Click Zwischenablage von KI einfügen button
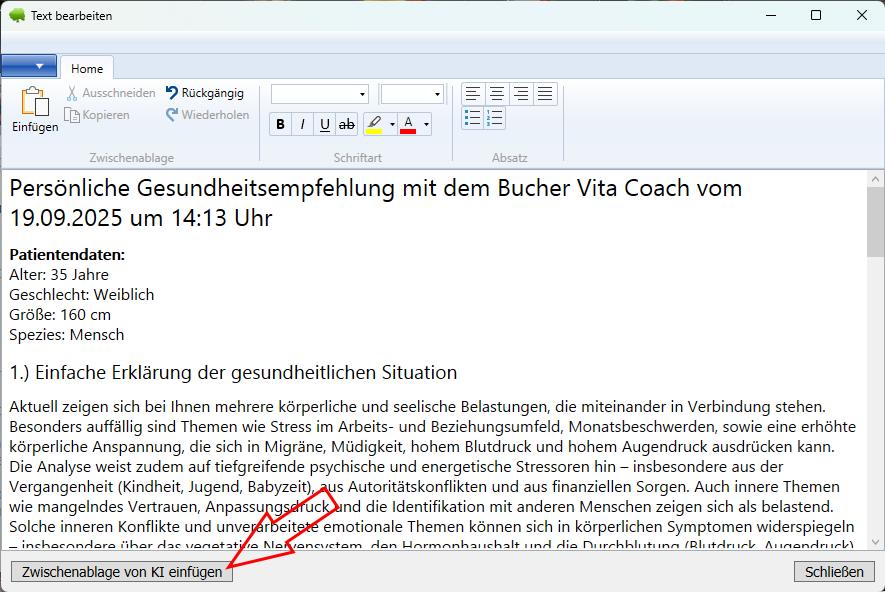 122,572
